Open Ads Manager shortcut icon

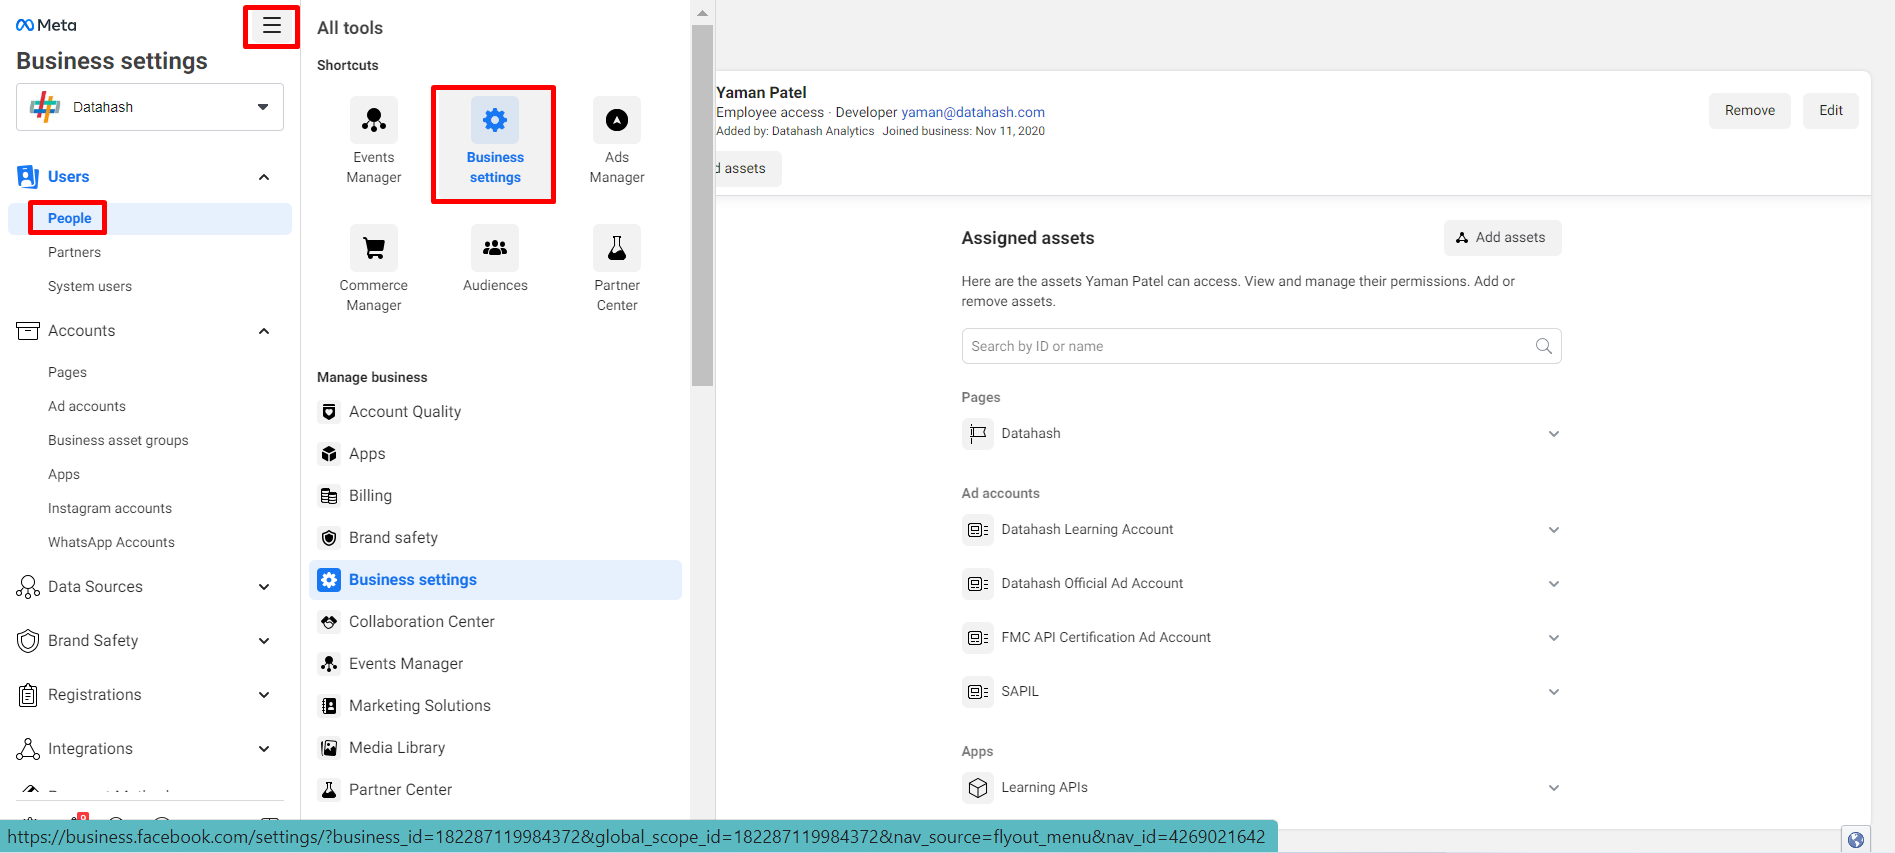[617, 120]
